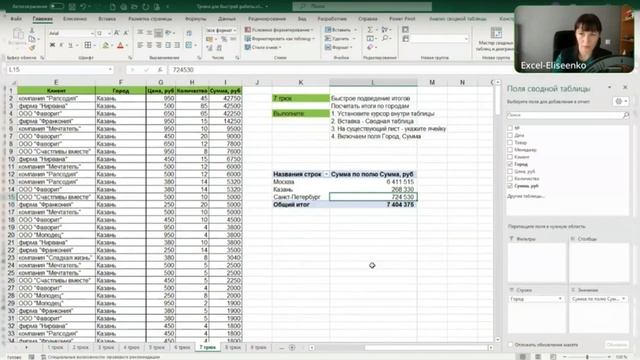
Task: Click the Format Painter brush icon
Action: (x=32, y=48)
